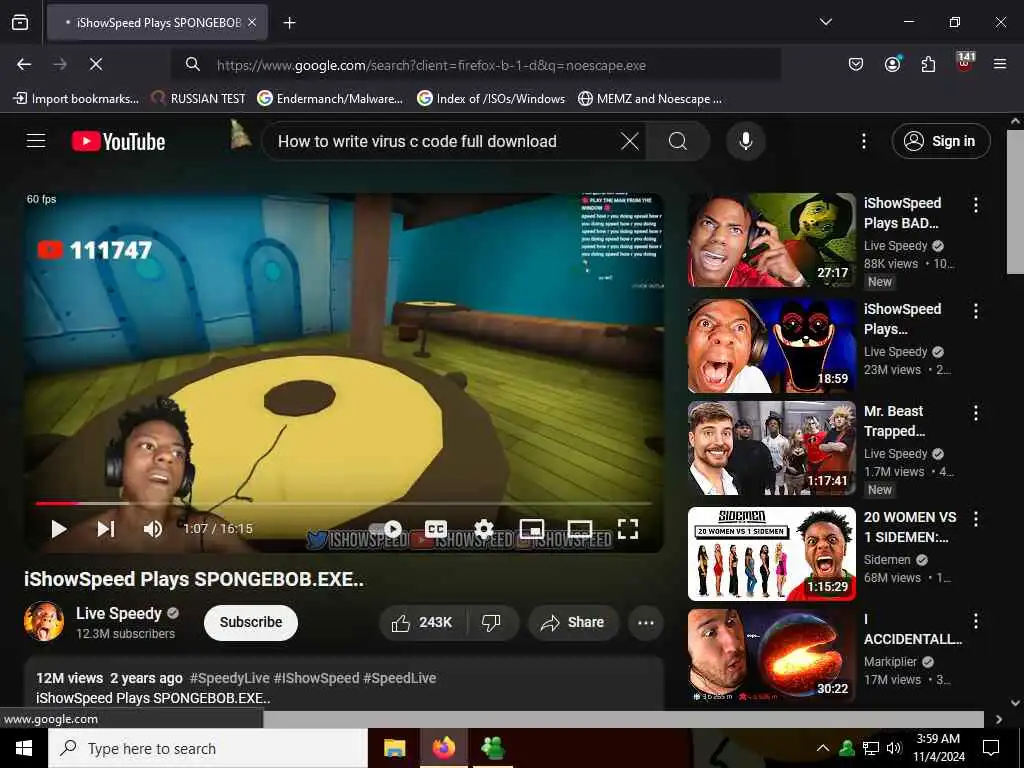Open the Live Speedy channel avatar
Image resolution: width=1024 pixels, height=768 pixels.
coord(44,621)
